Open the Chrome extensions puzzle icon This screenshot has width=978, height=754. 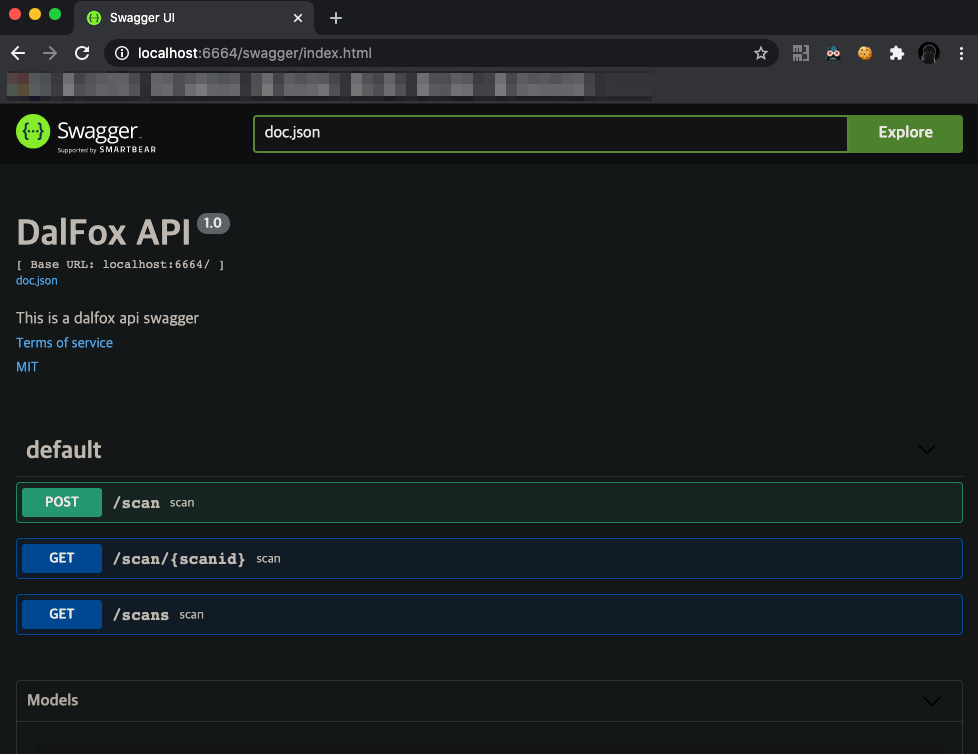[897, 53]
